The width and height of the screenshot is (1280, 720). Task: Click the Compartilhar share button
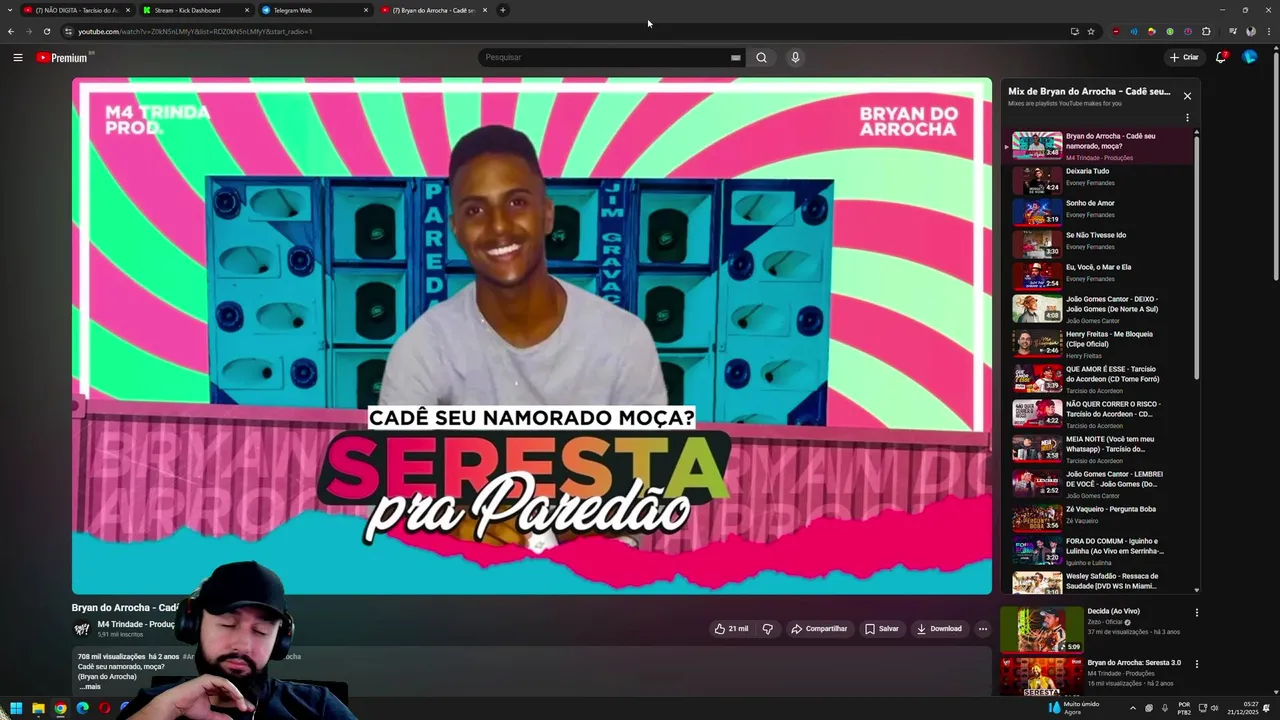(x=819, y=629)
